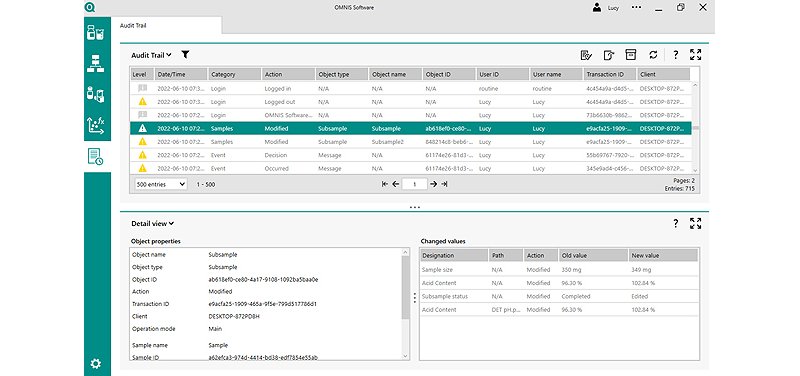Click the page number input field
The width and height of the screenshot is (800, 376).
[414, 184]
